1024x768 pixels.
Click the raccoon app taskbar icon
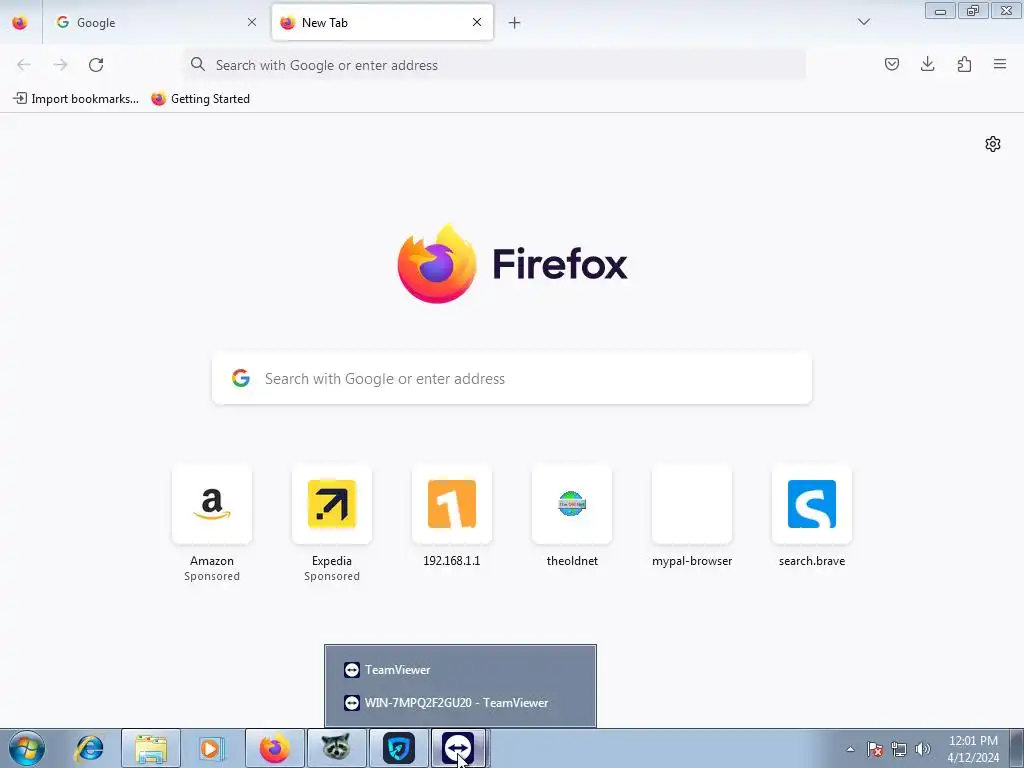point(336,748)
